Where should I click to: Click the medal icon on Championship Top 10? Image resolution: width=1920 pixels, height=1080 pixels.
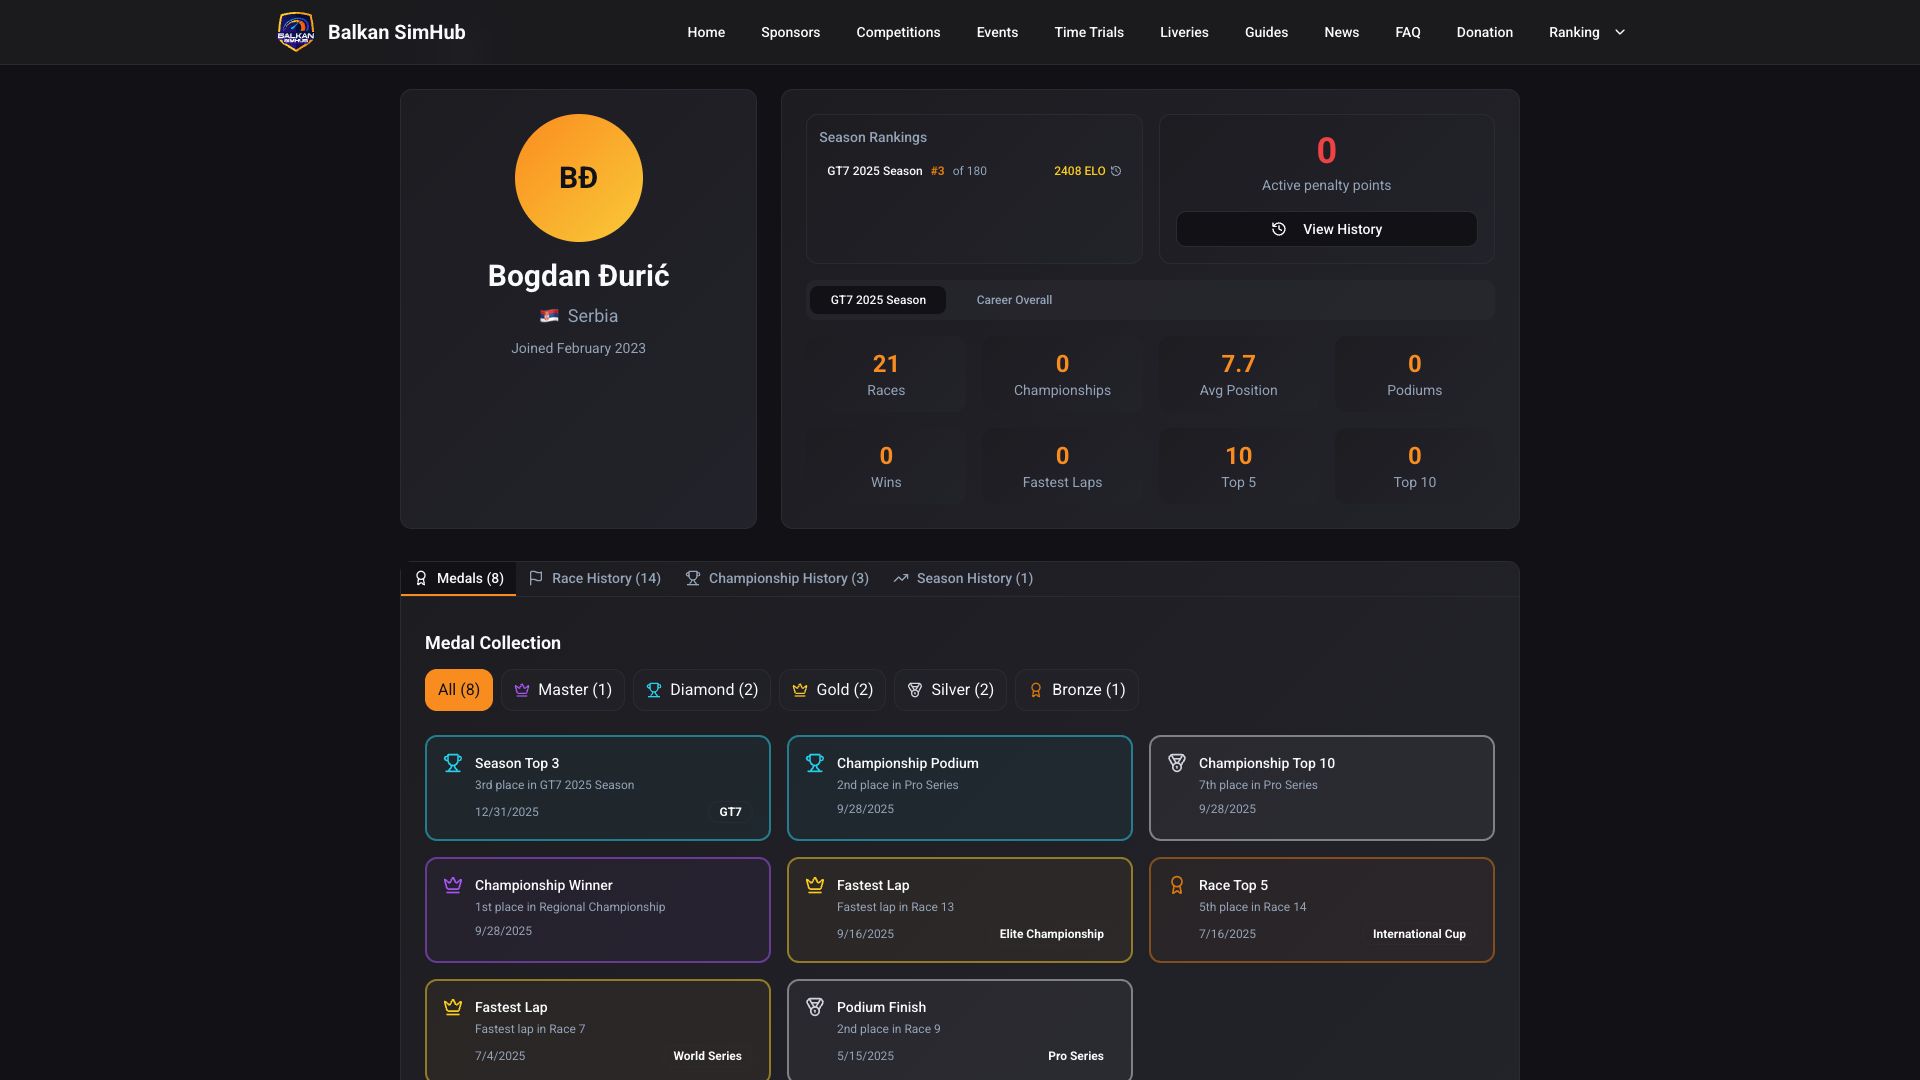coord(1177,763)
